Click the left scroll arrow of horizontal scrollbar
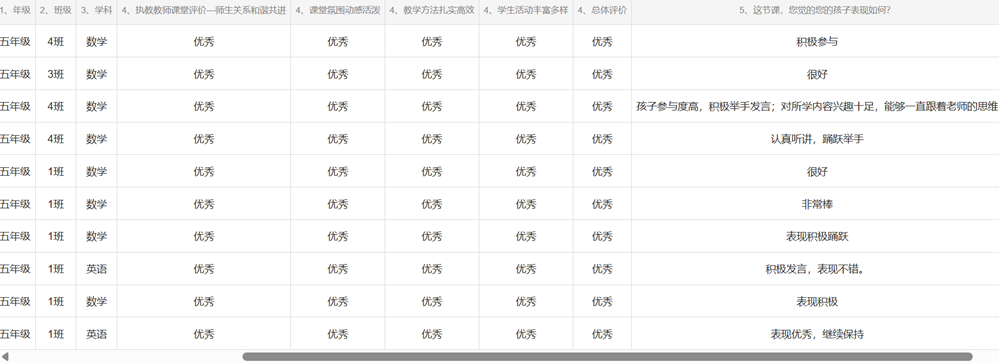This screenshot has height=363, width=999. (5, 357)
